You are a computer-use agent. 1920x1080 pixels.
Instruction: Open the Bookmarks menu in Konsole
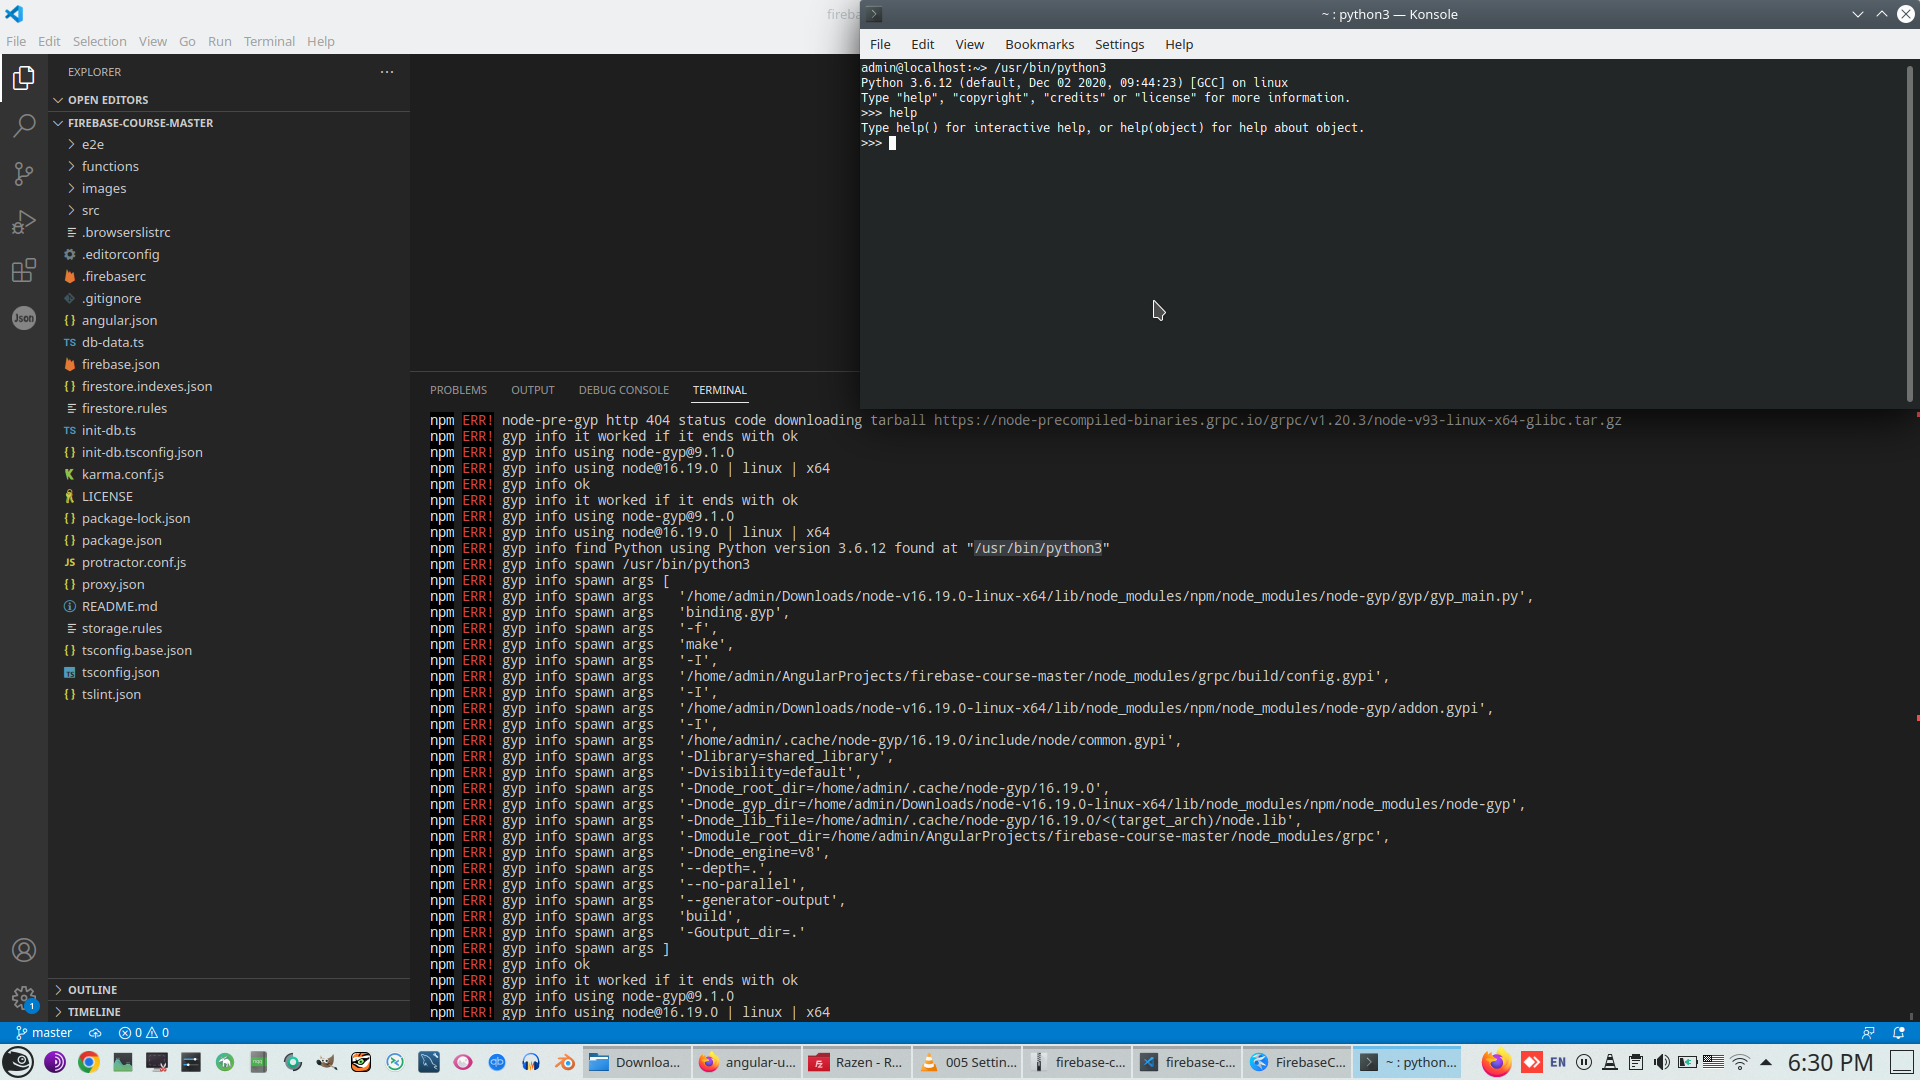pyautogui.click(x=1039, y=44)
